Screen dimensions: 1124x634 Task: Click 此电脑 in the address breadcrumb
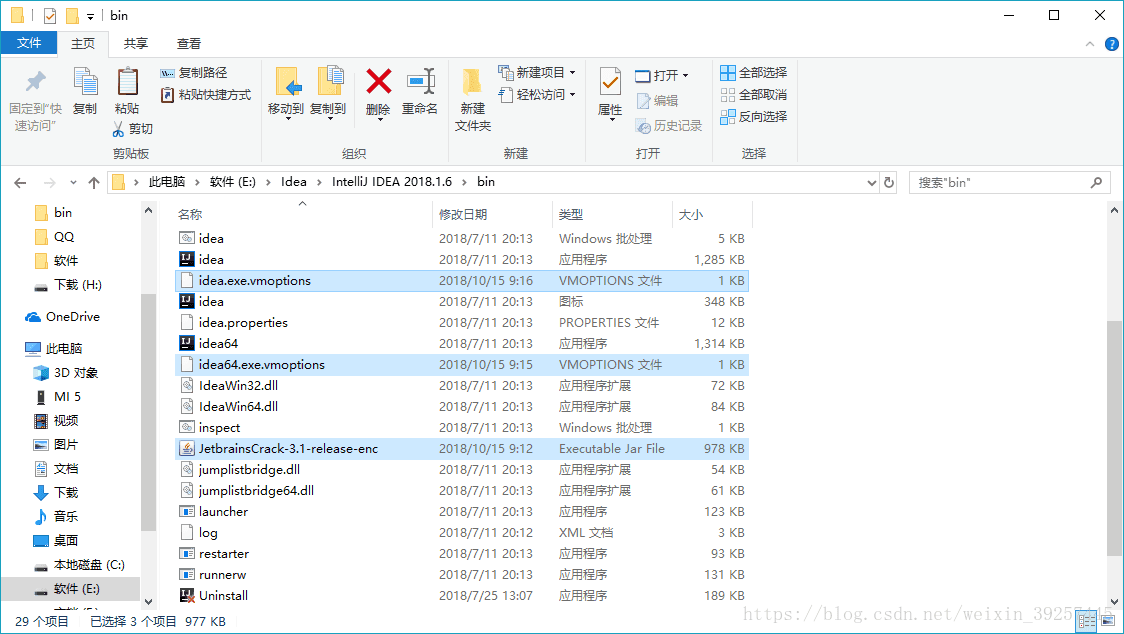166,182
